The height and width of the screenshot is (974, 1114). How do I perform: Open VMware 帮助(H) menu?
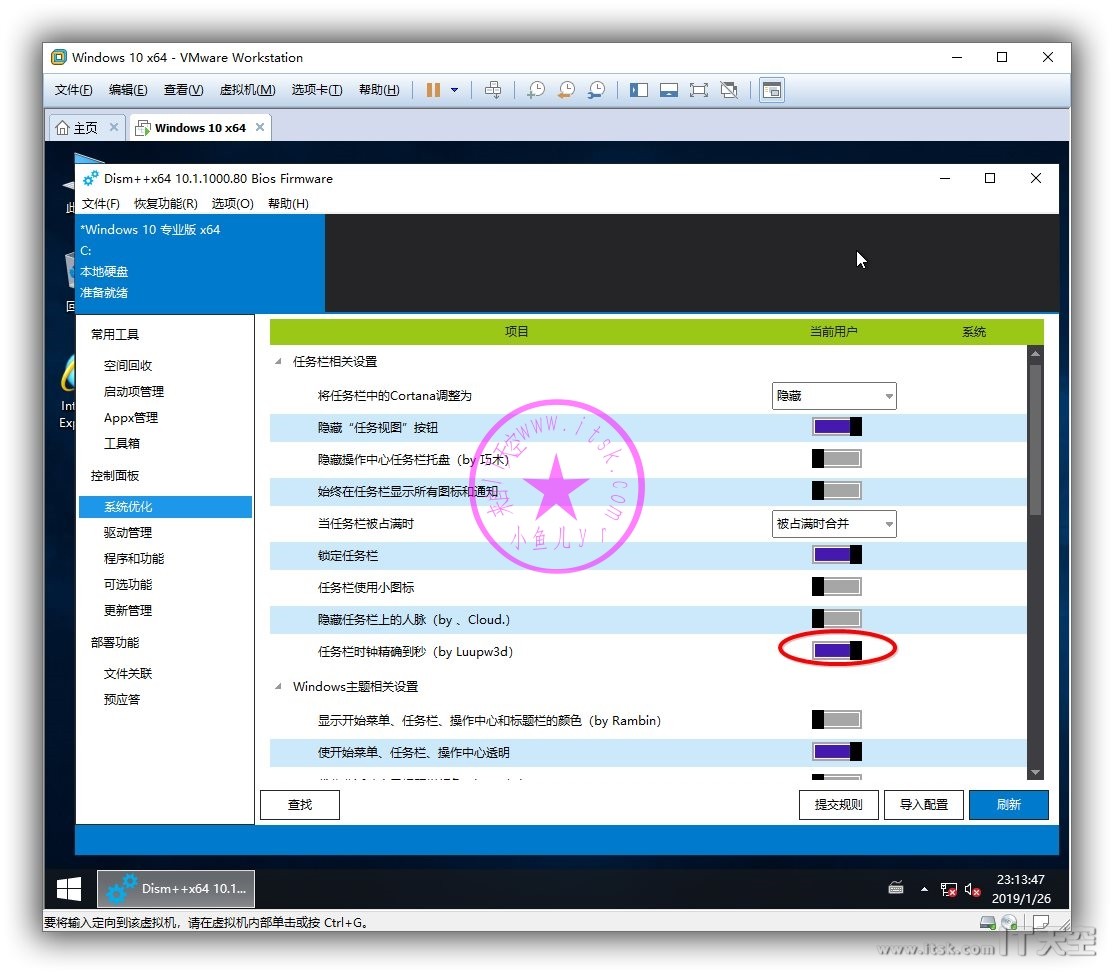pyautogui.click(x=379, y=90)
